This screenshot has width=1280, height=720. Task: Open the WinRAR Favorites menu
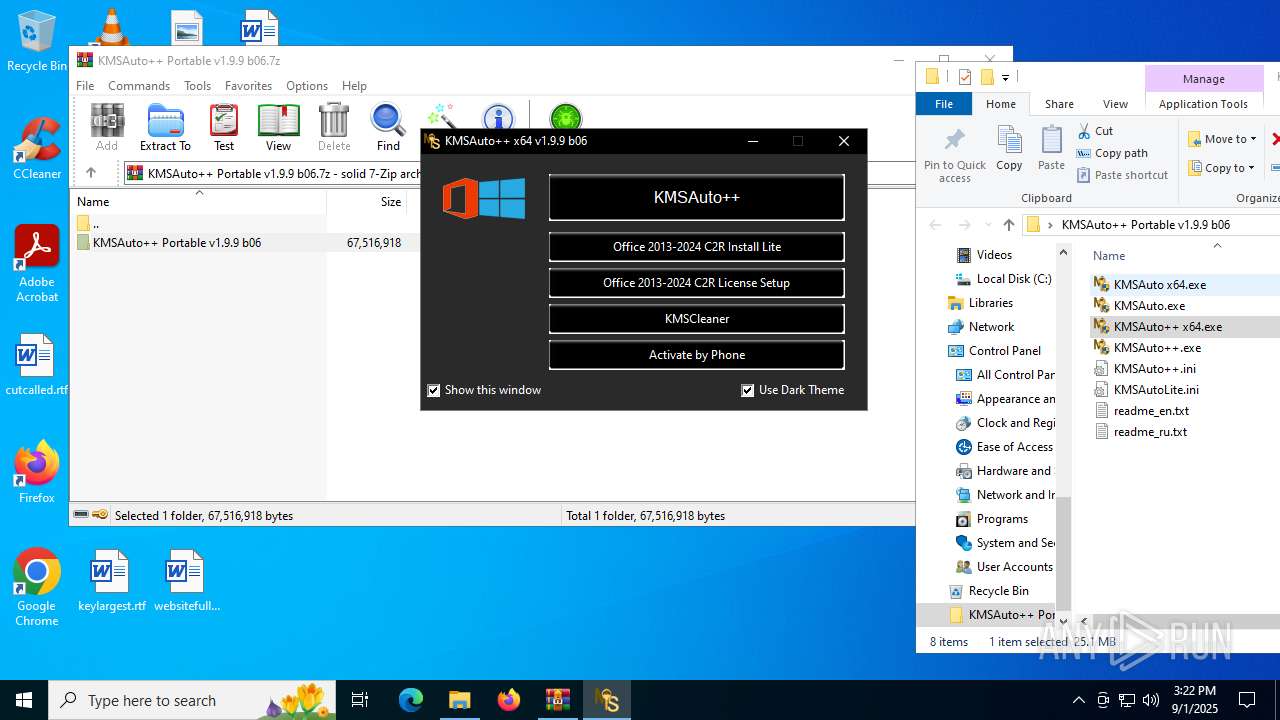click(248, 86)
